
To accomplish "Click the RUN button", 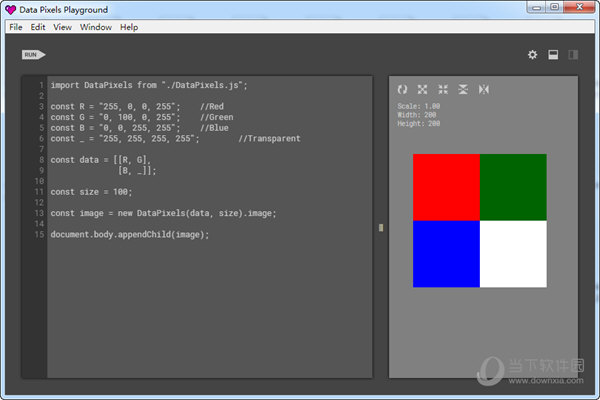I will (x=33, y=54).
